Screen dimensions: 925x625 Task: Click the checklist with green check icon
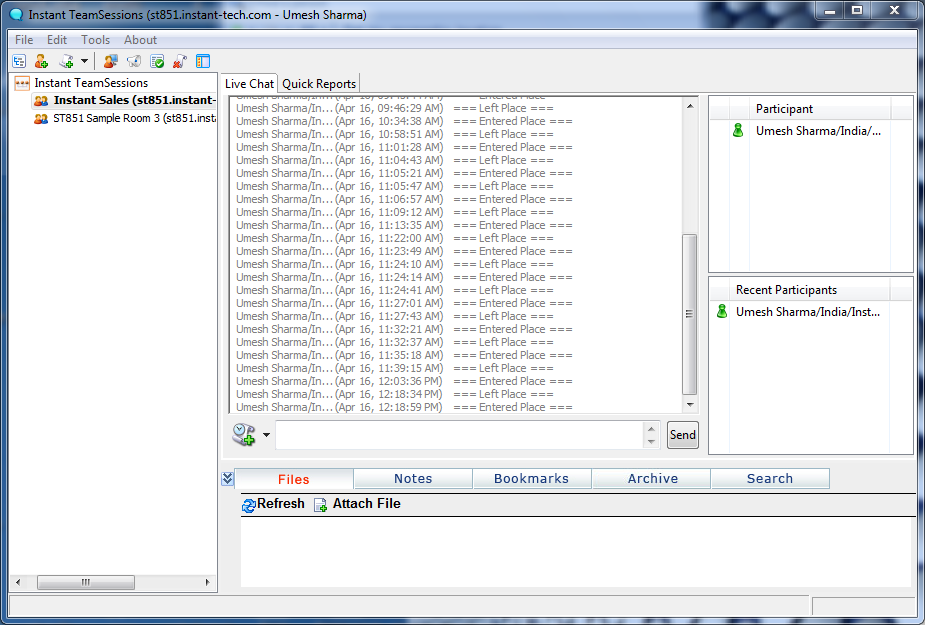pyautogui.click(x=157, y=61)
